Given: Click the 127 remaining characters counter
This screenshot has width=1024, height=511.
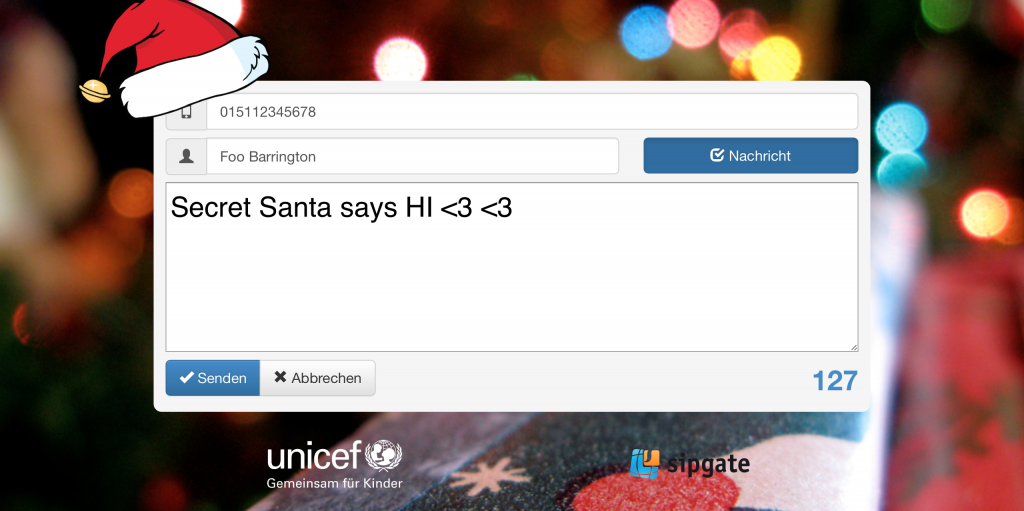Looking at the screenshot, I should point(835,380).
